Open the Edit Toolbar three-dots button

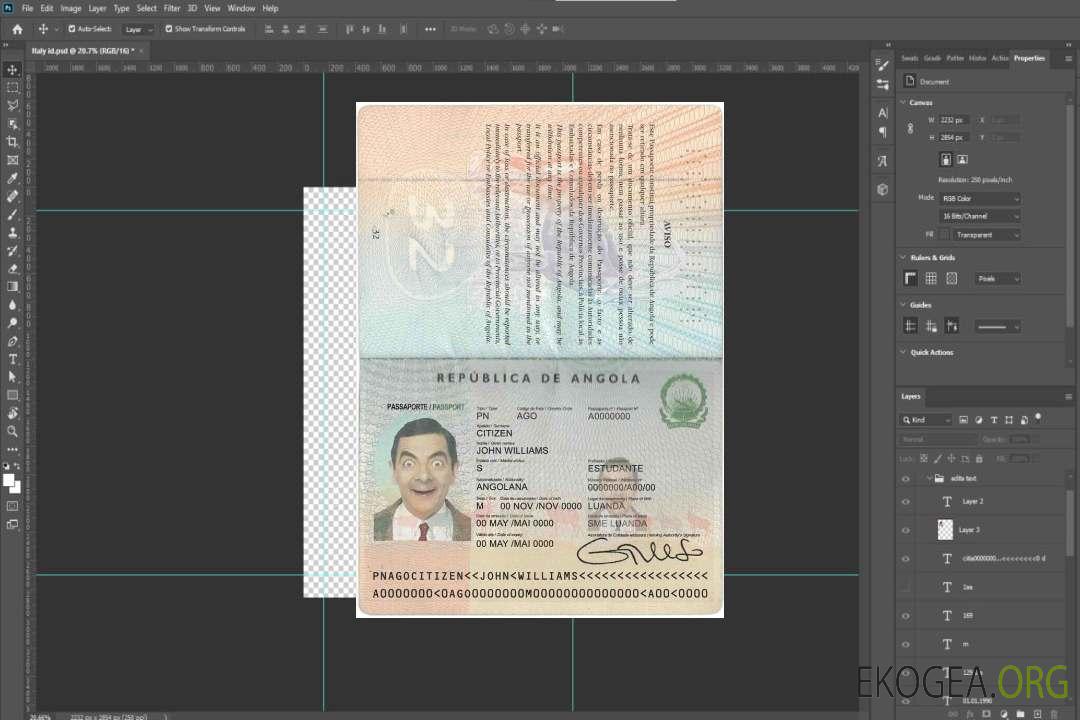[12, 449]
